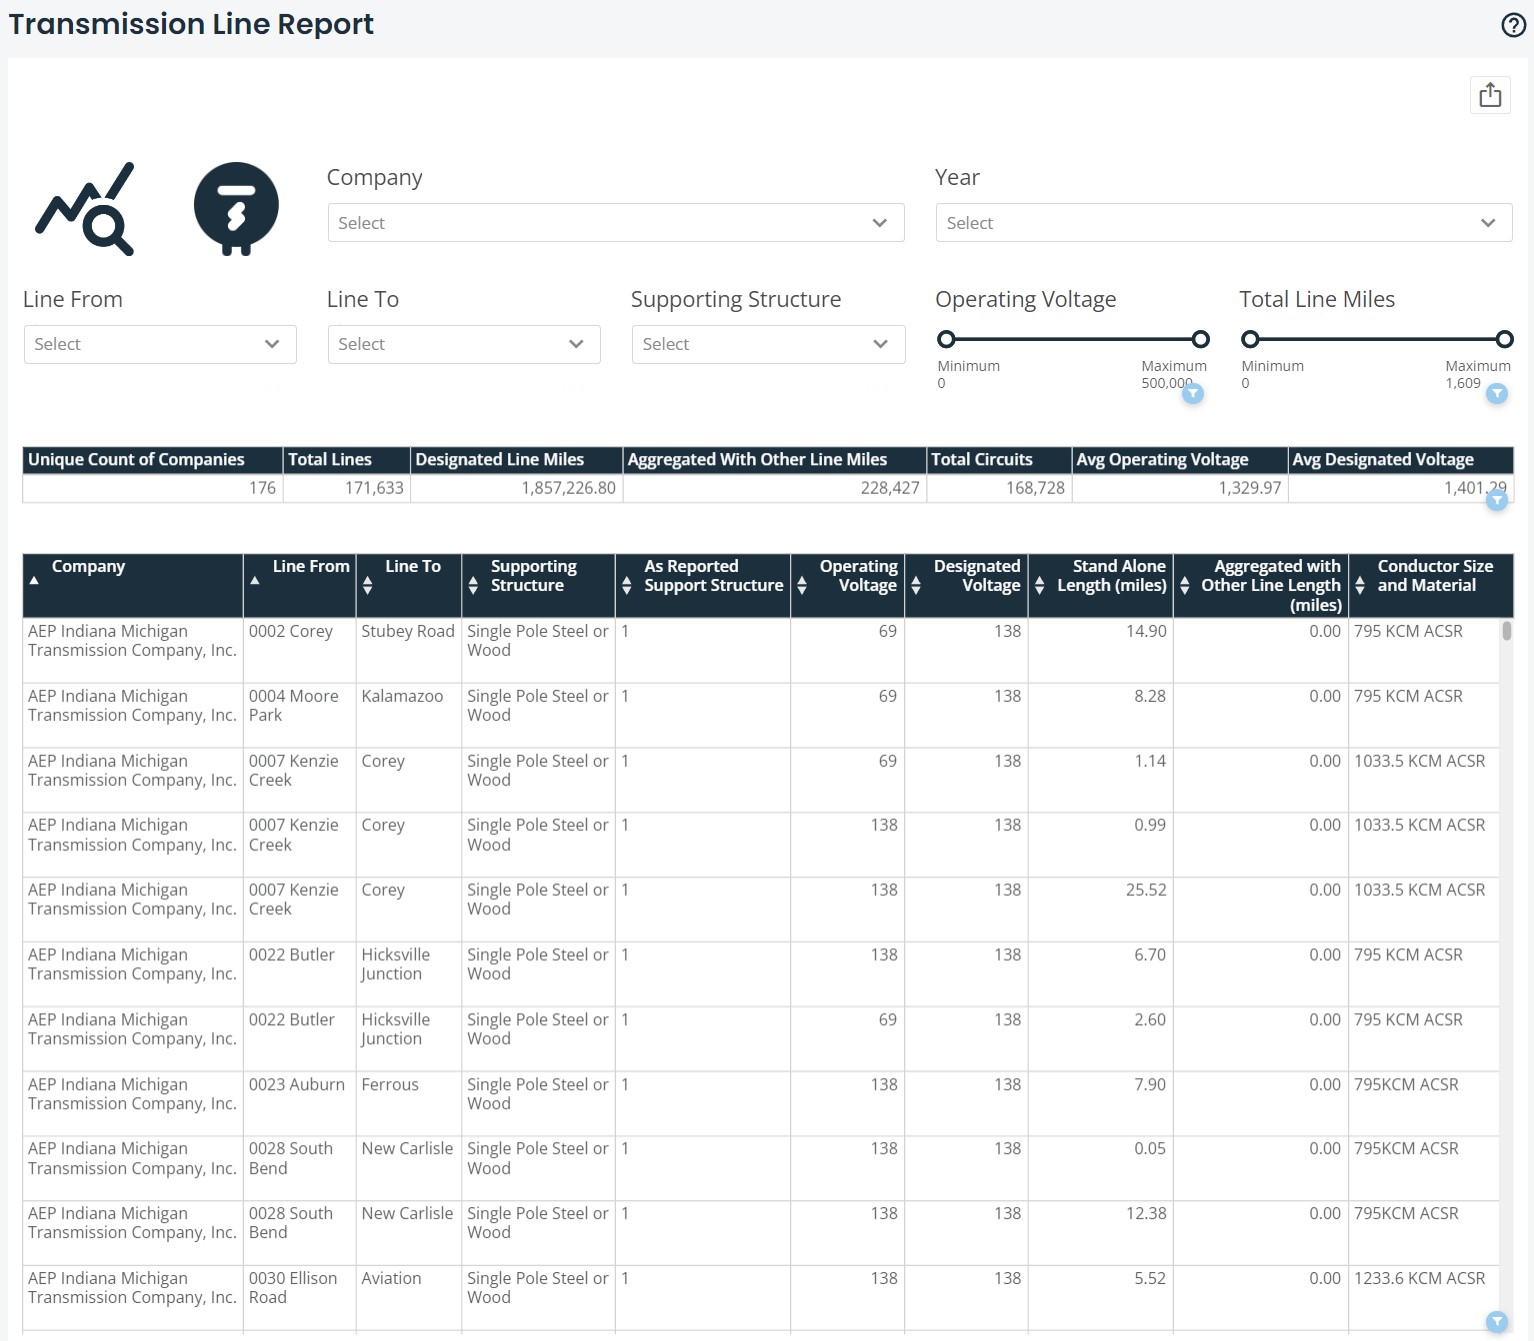
Task: Click the 'Transmission Line Report' title
Action: tap(191, 24)
